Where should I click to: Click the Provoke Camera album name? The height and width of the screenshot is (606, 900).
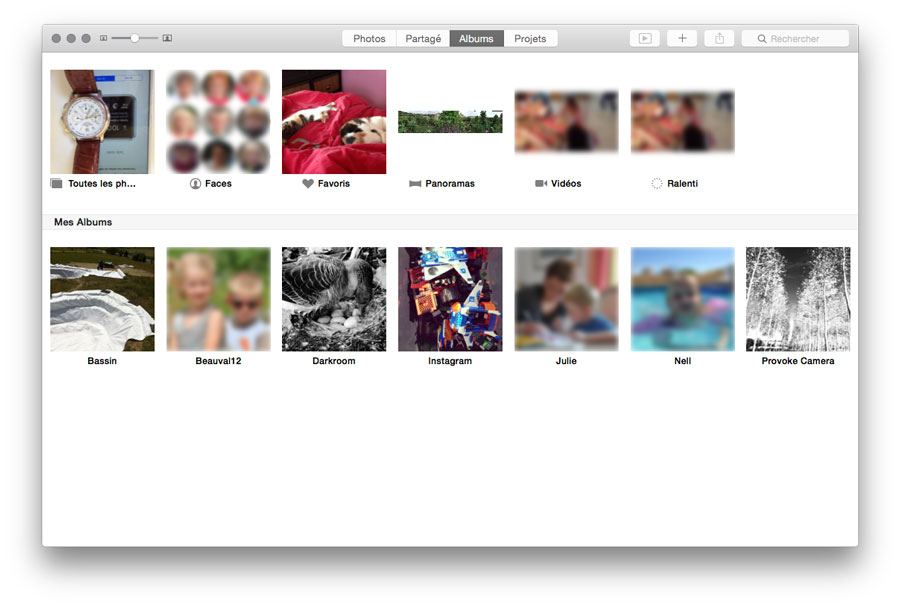pyautogui.click(x=798, y=361)
